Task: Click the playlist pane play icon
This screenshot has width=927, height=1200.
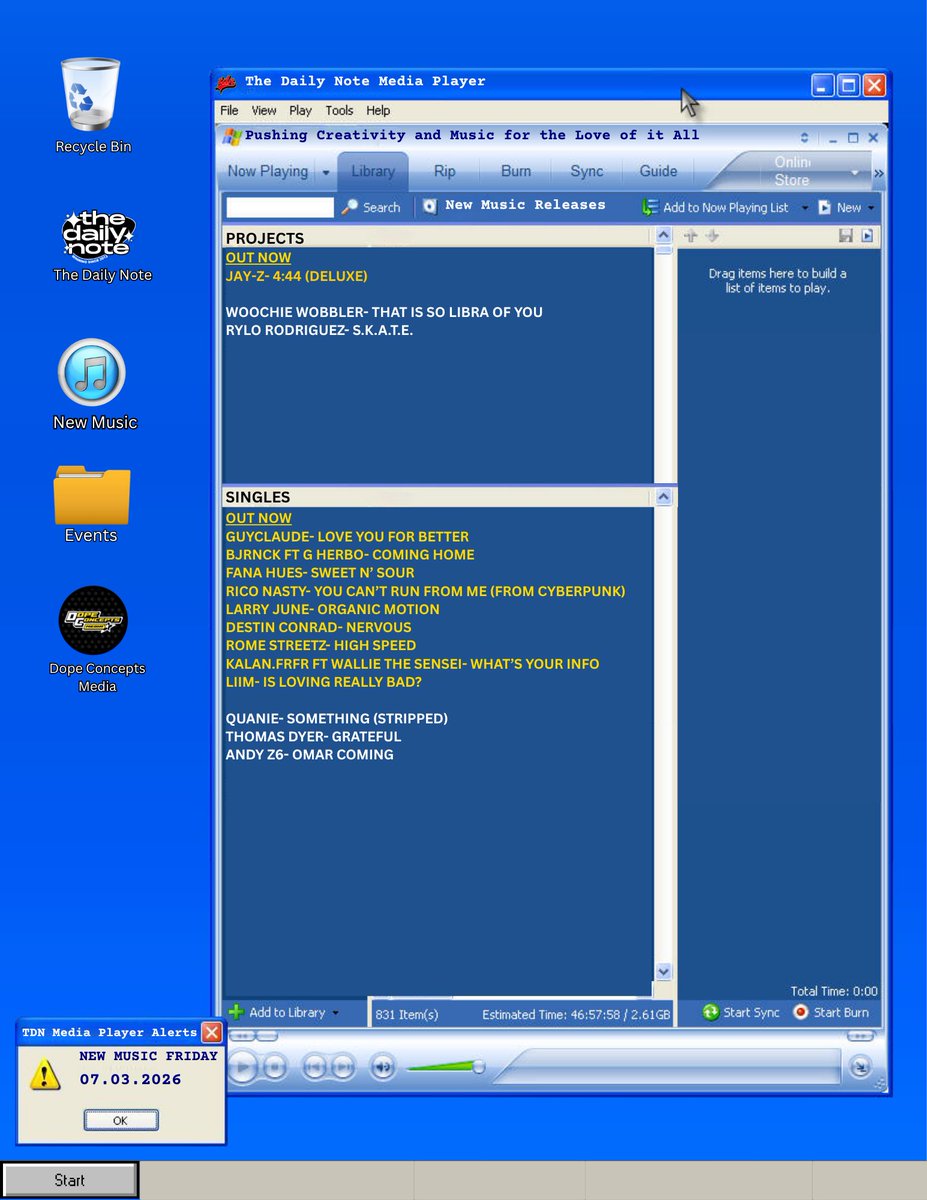Action: (x=867, y=236)
